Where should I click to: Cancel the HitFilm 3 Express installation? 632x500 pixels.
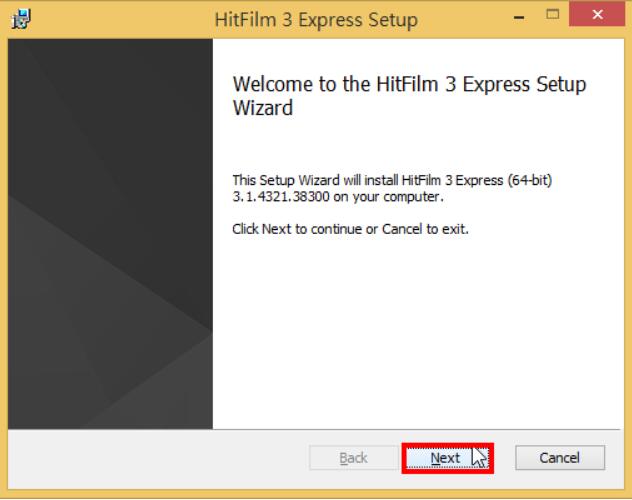coord(560,458)
